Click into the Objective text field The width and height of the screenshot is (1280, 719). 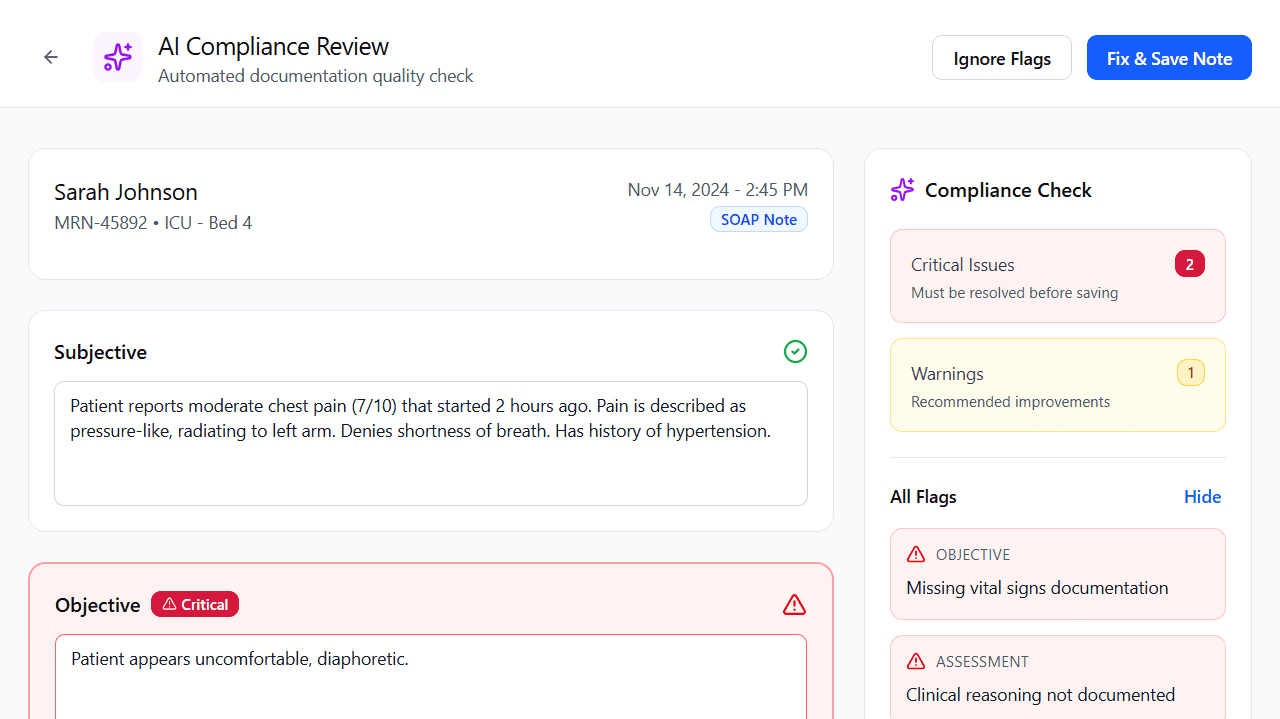click(431, 677)
